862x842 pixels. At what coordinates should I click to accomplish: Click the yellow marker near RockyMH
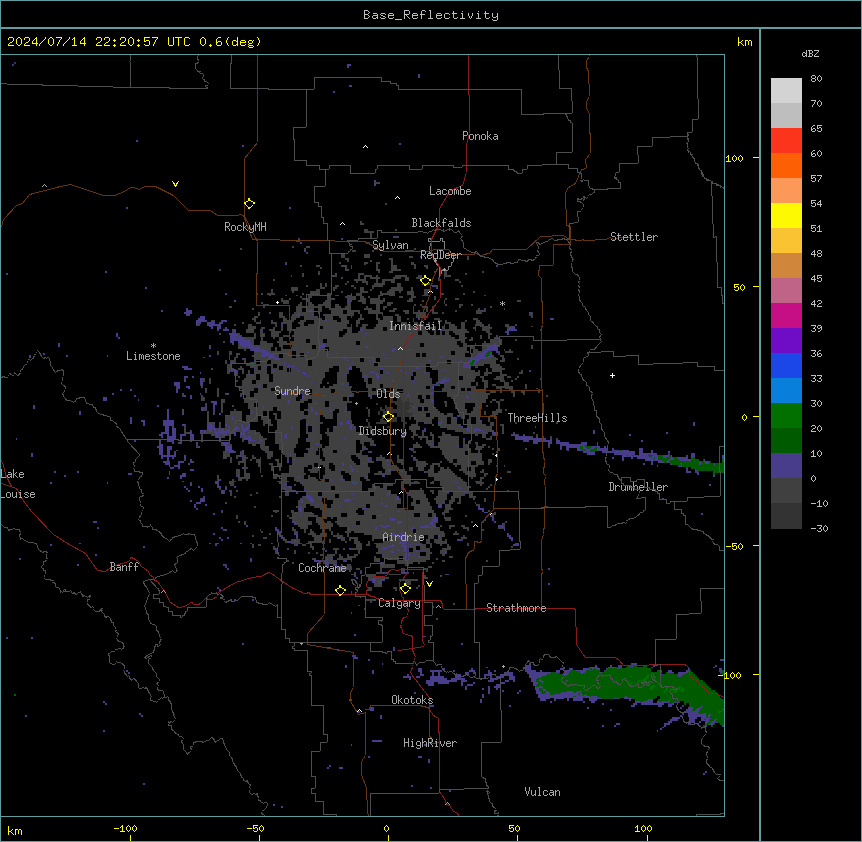(x=249, y=203)
